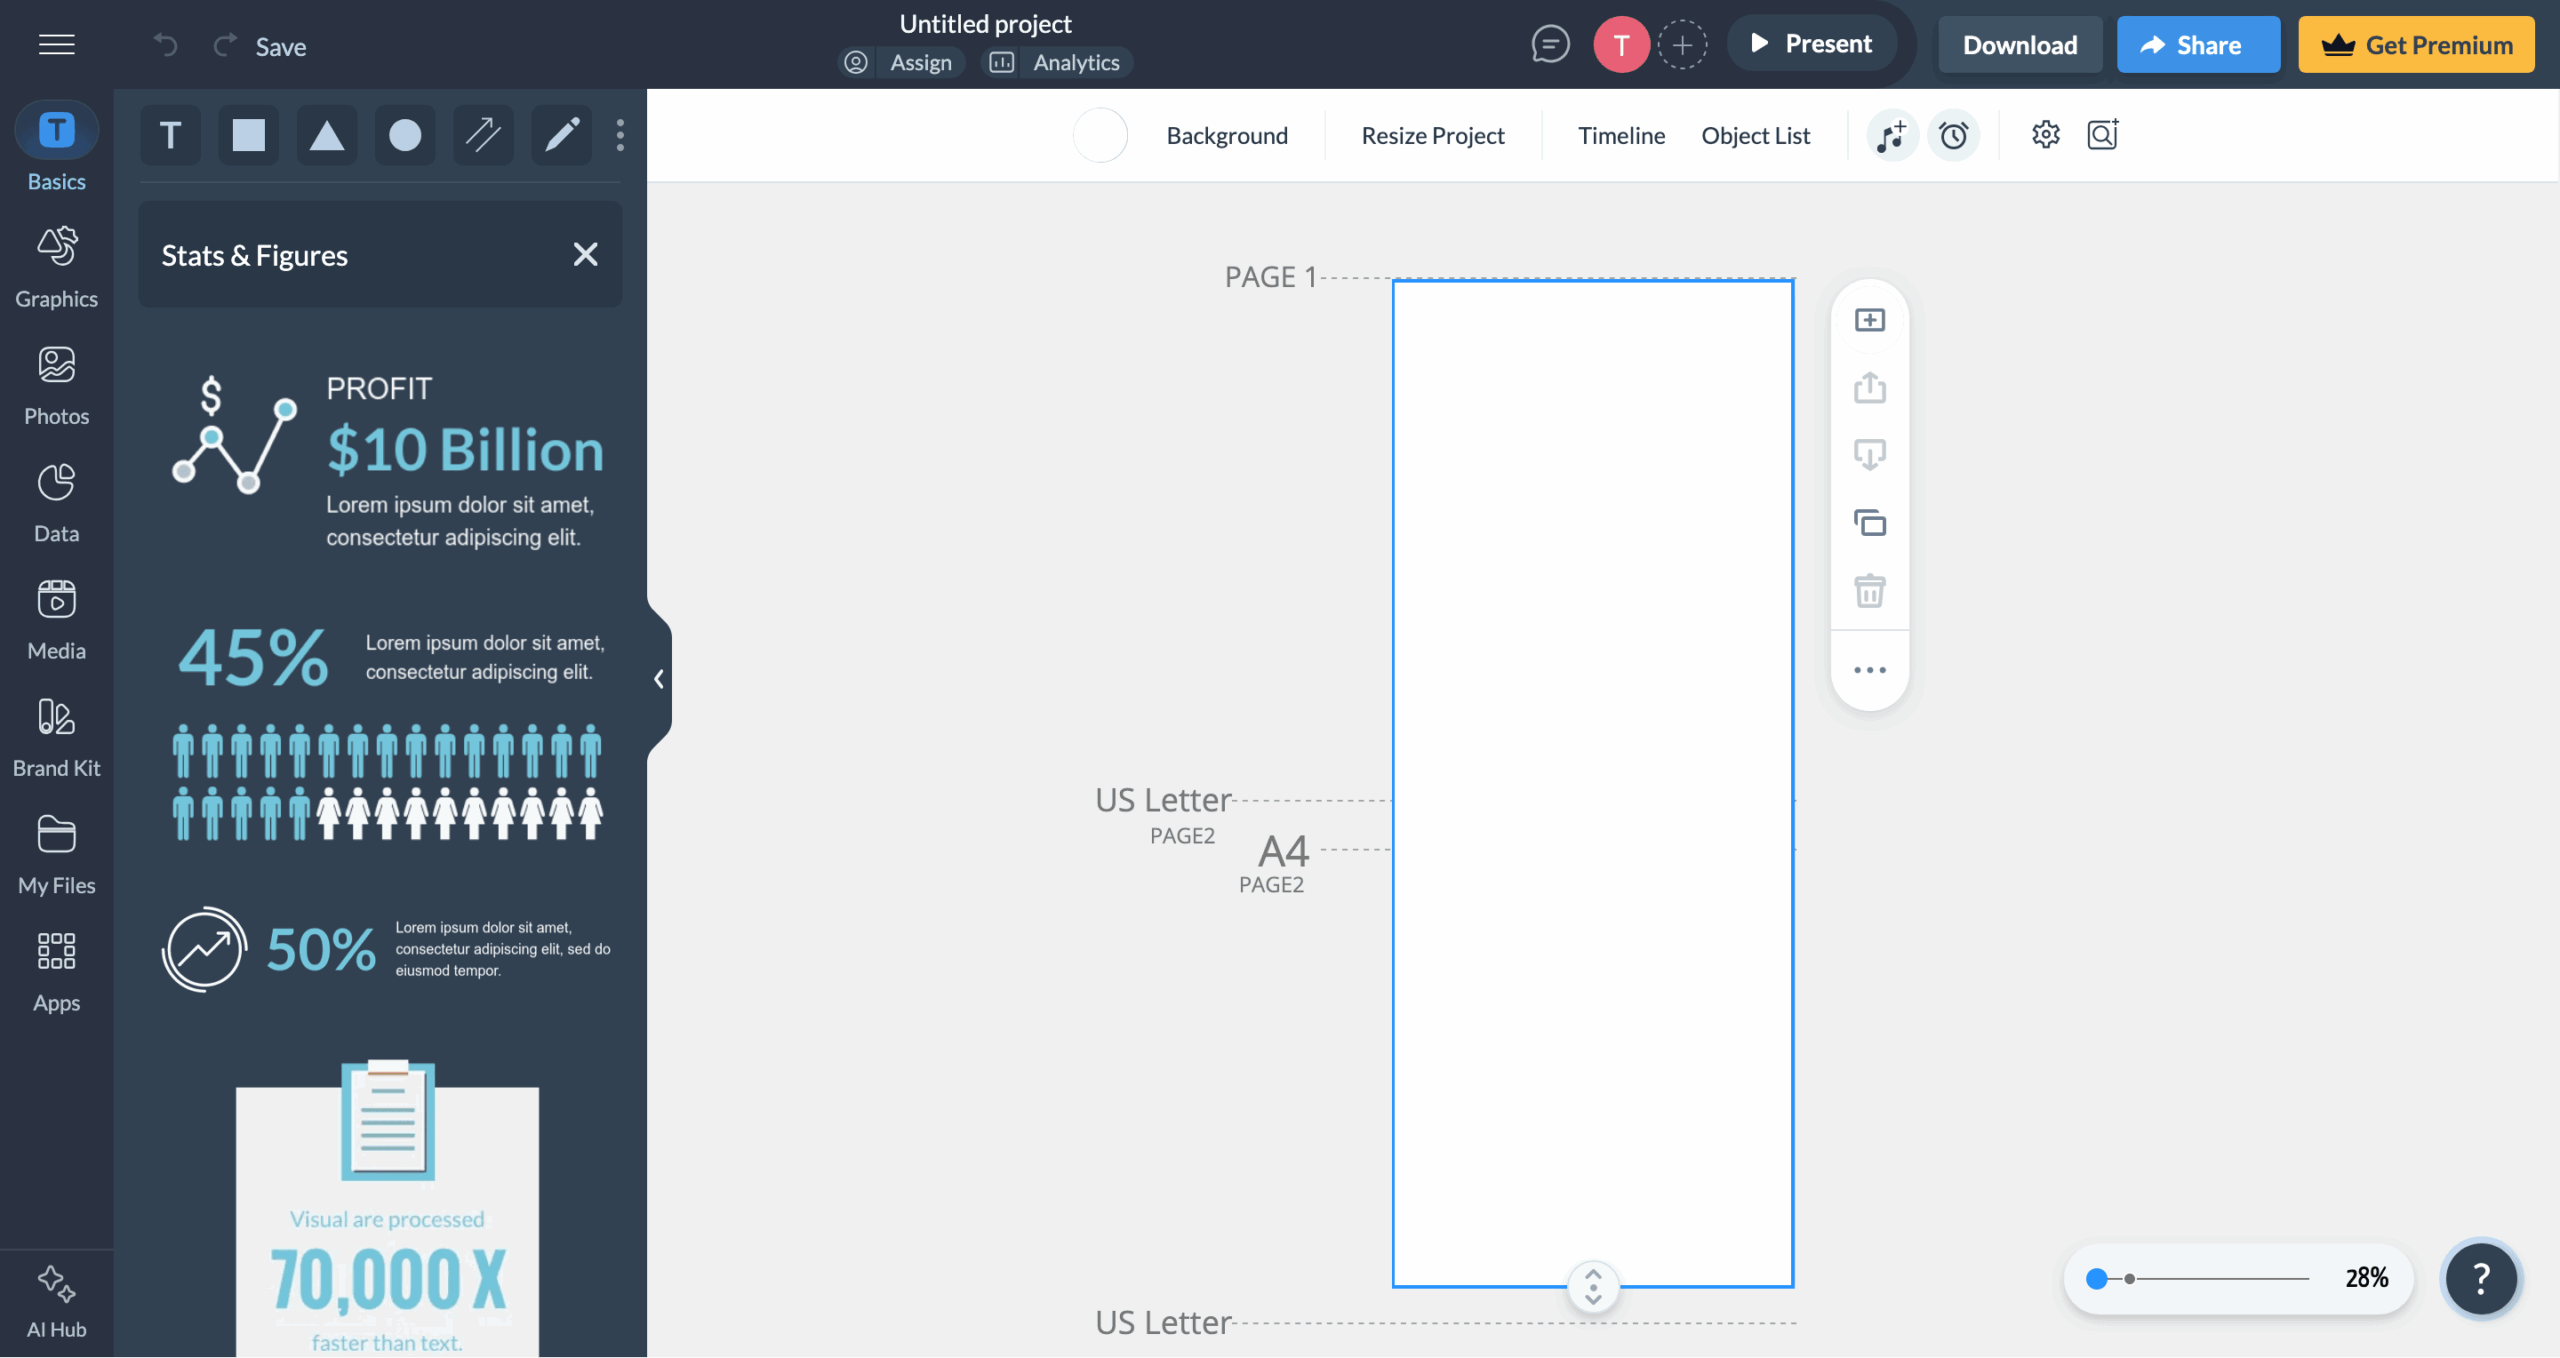Screen dimensions: 2560x1358
Task: Move page down icon
Action: [1869, 455]
